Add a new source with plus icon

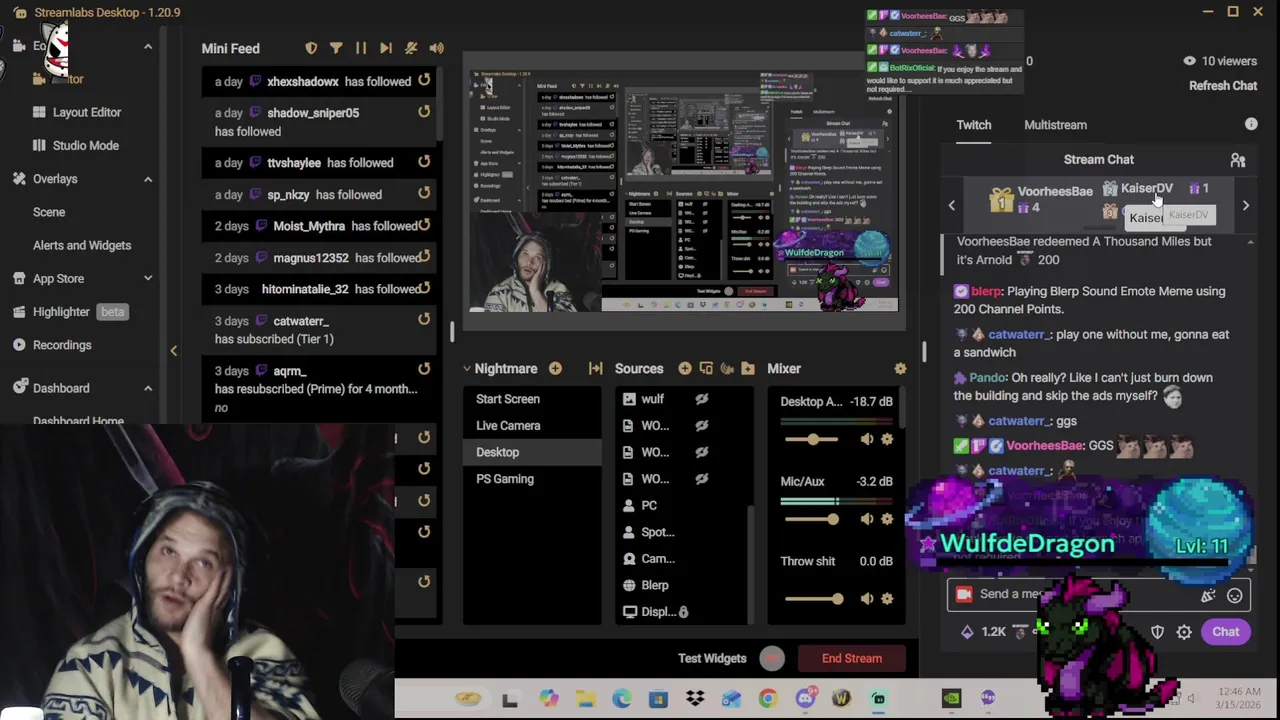click(x=685, y=368)
